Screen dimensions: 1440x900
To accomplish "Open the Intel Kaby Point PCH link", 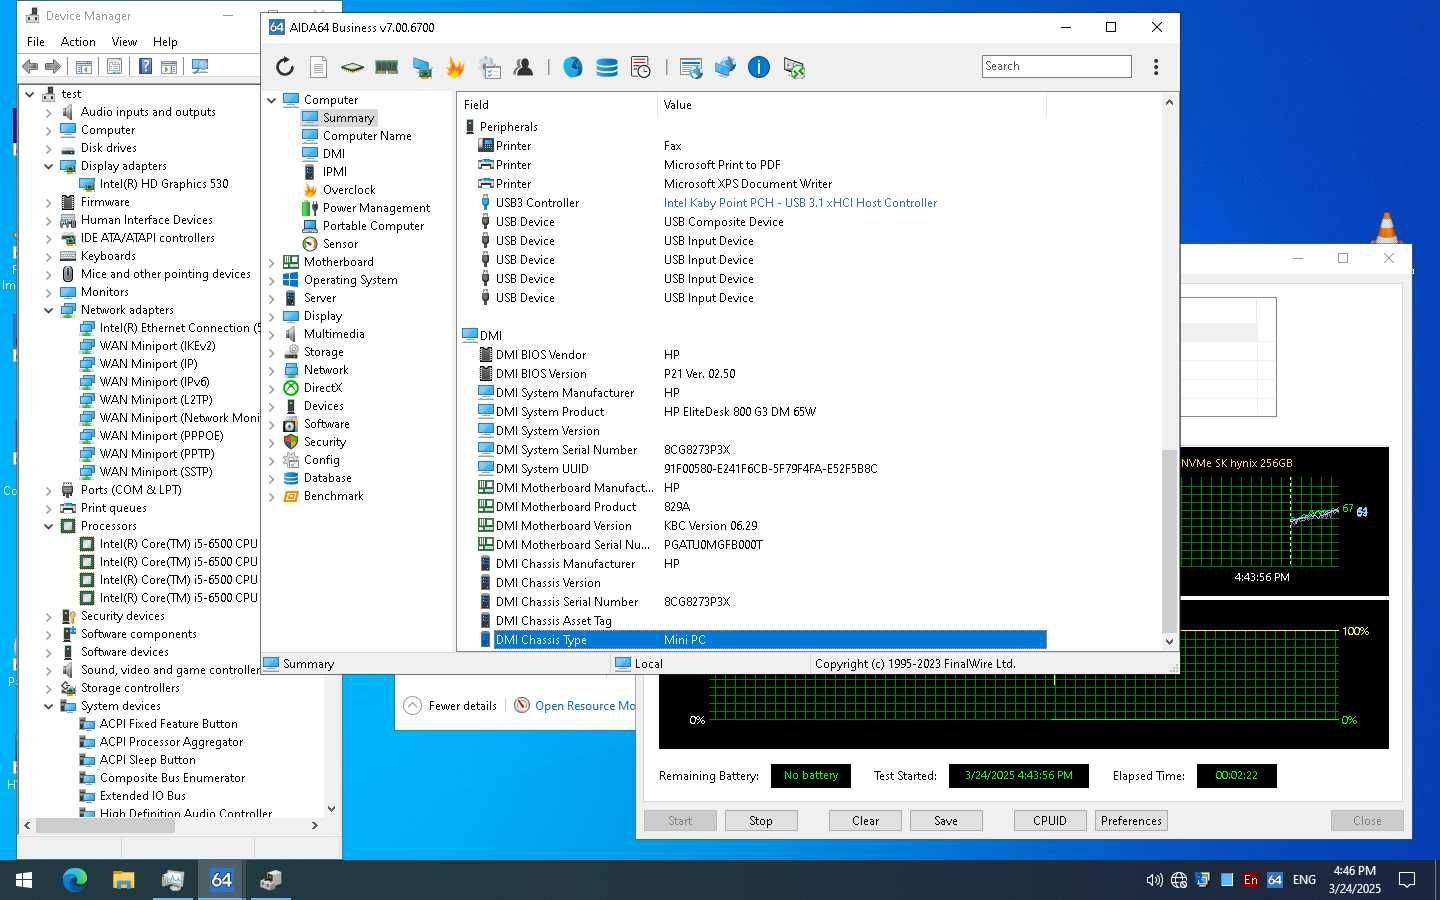I will click(x=800, y=203).
